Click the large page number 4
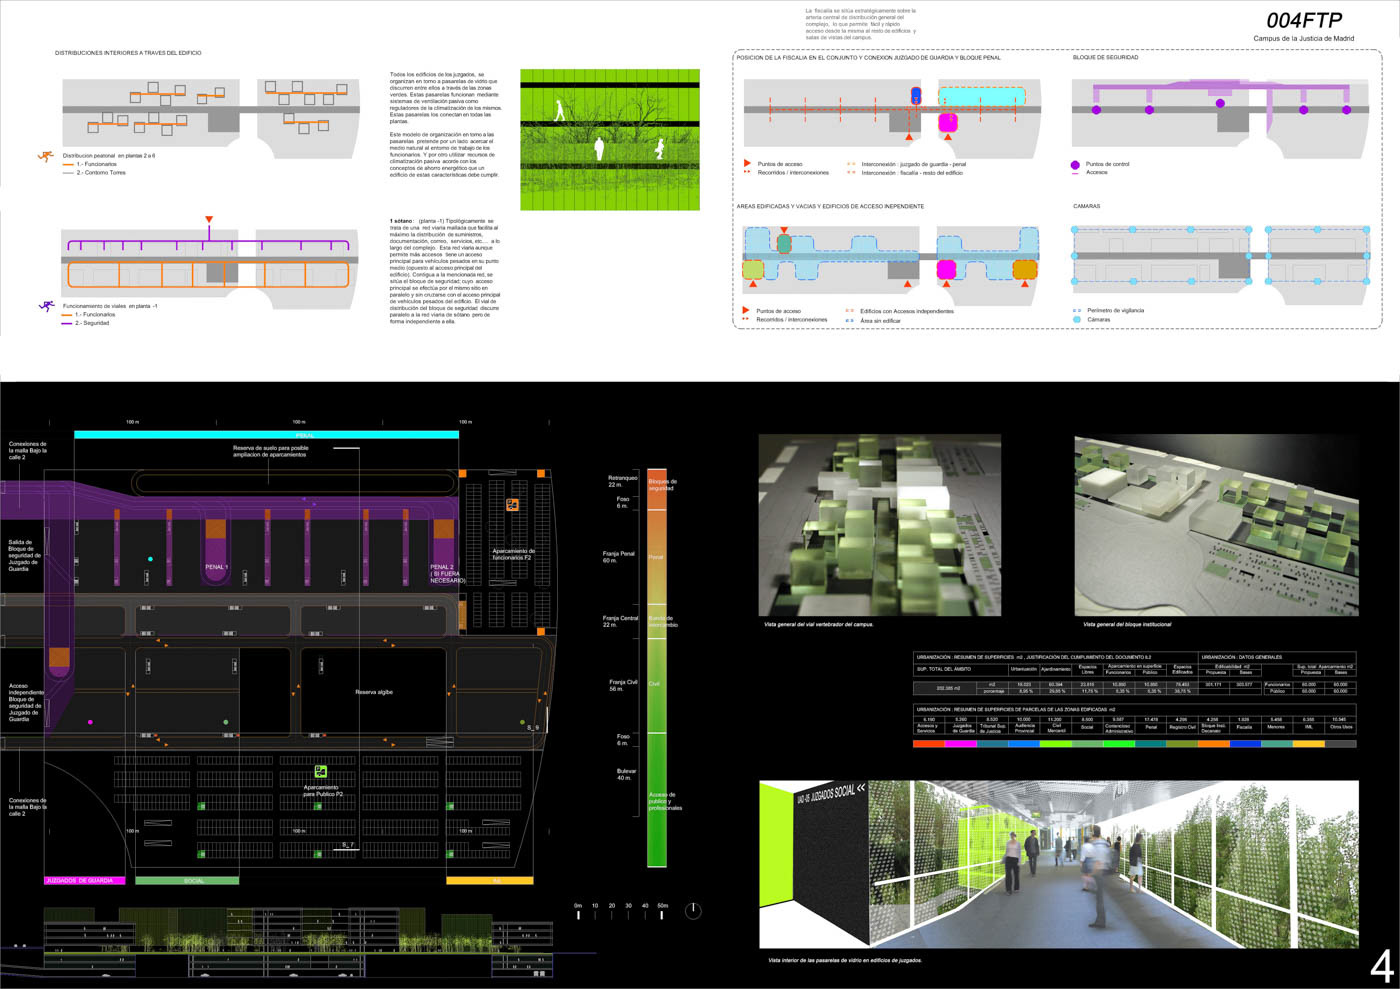The image size is (1400, 989). [x=1381, y=967]
